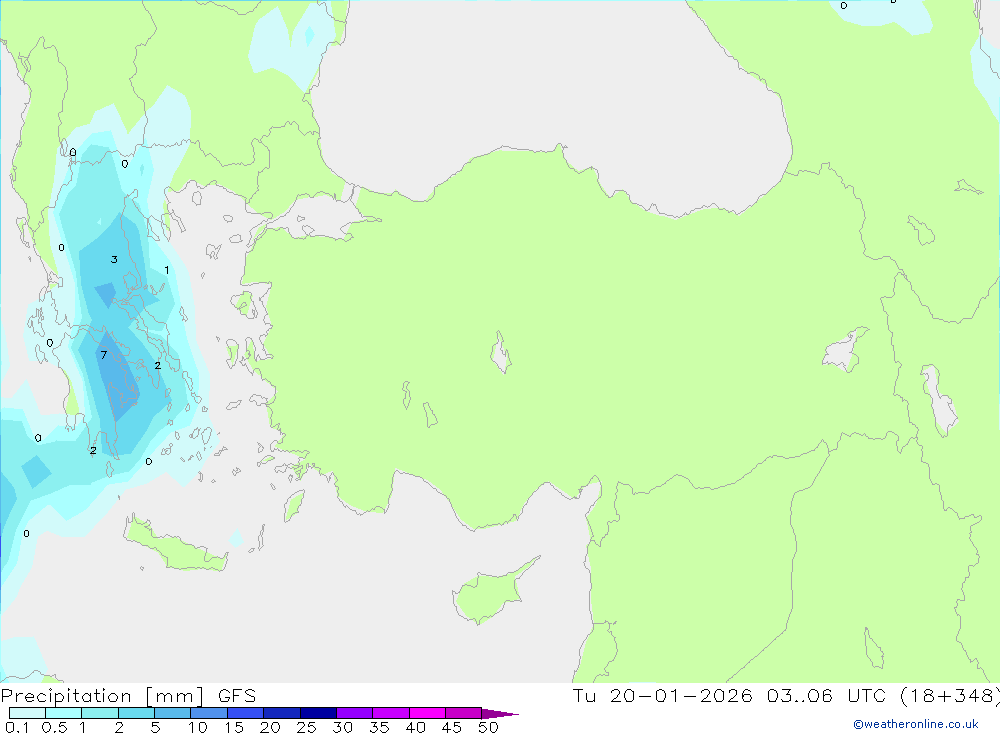
Task: Select the 15–20 mm legend color swatch
Action: [x=246, y=713]
